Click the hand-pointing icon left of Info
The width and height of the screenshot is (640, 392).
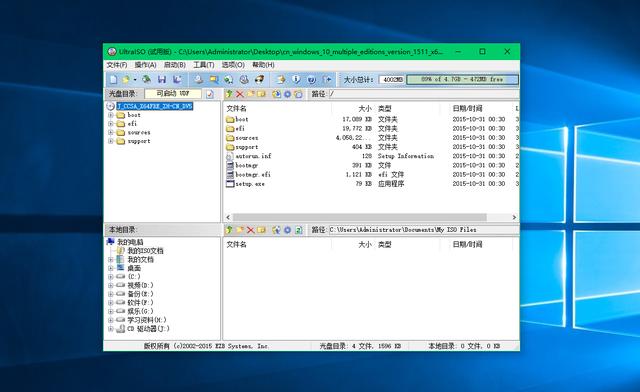pos(281,79)
